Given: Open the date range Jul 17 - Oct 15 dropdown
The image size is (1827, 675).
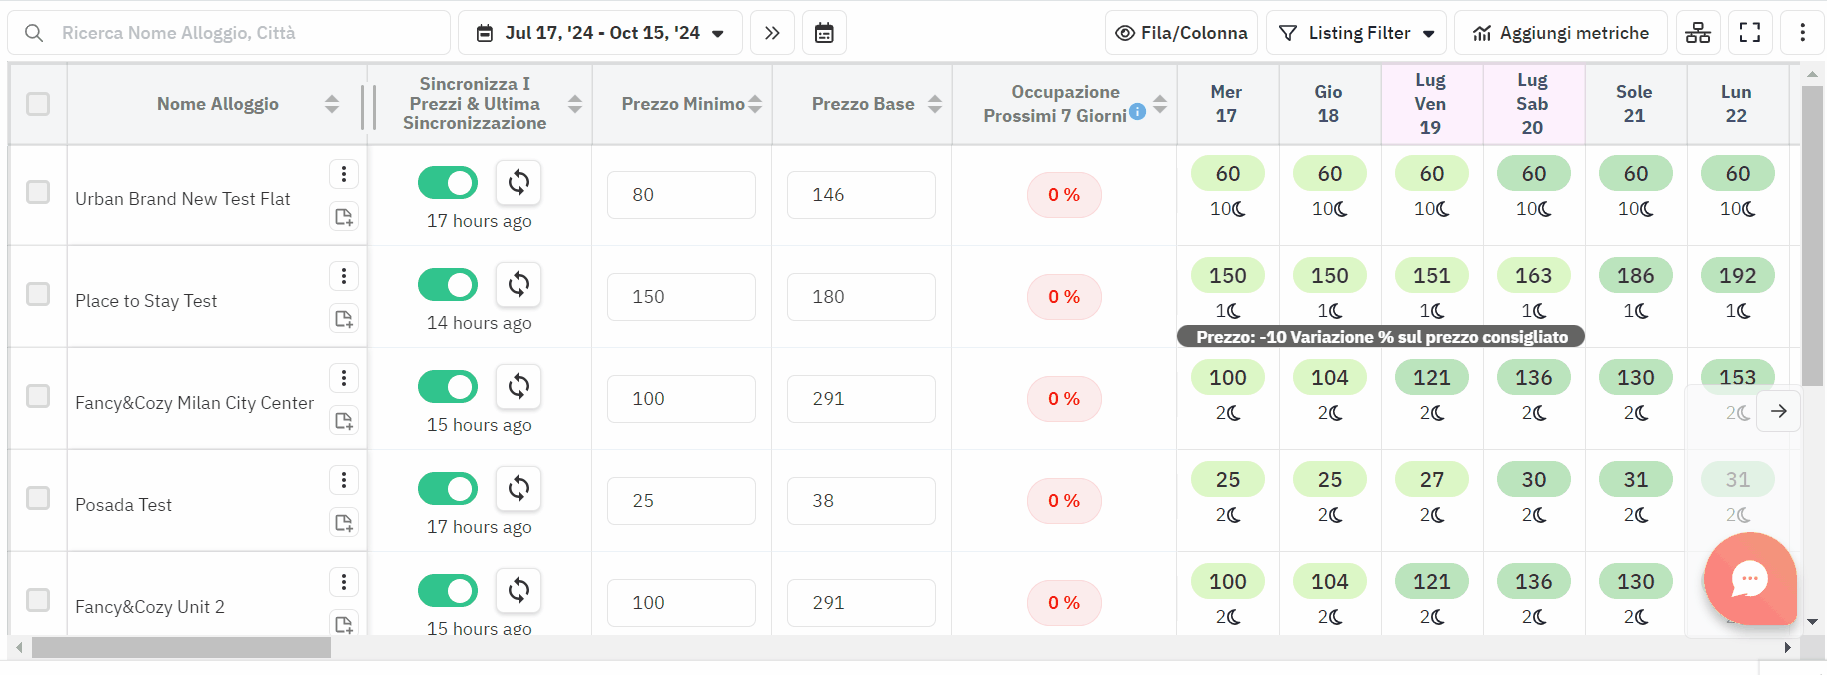Looking at the screenshot, I should coord(600,33).
